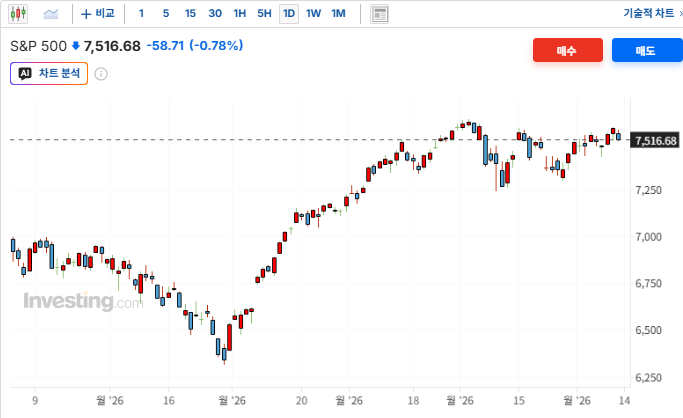Viewport: 683px width, 418px height.
Task: Select the candlestick chart type icon
Action: [18, 14]
